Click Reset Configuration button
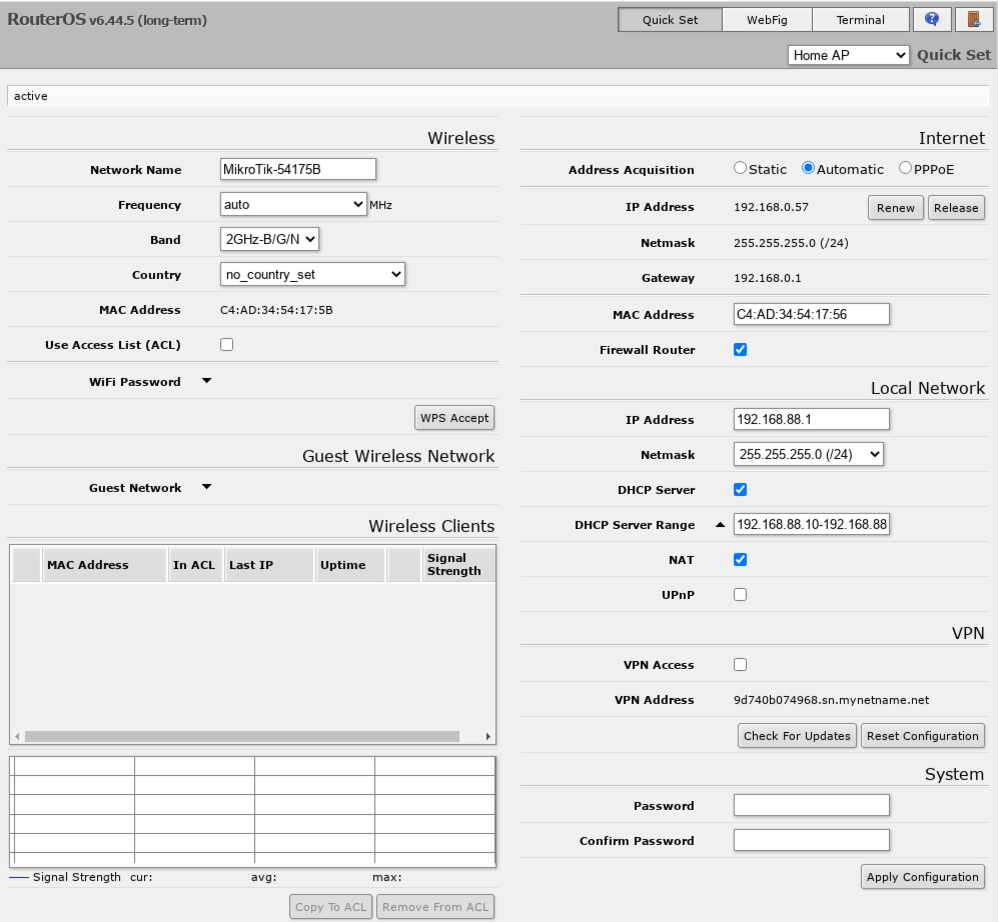 (922, 736)
